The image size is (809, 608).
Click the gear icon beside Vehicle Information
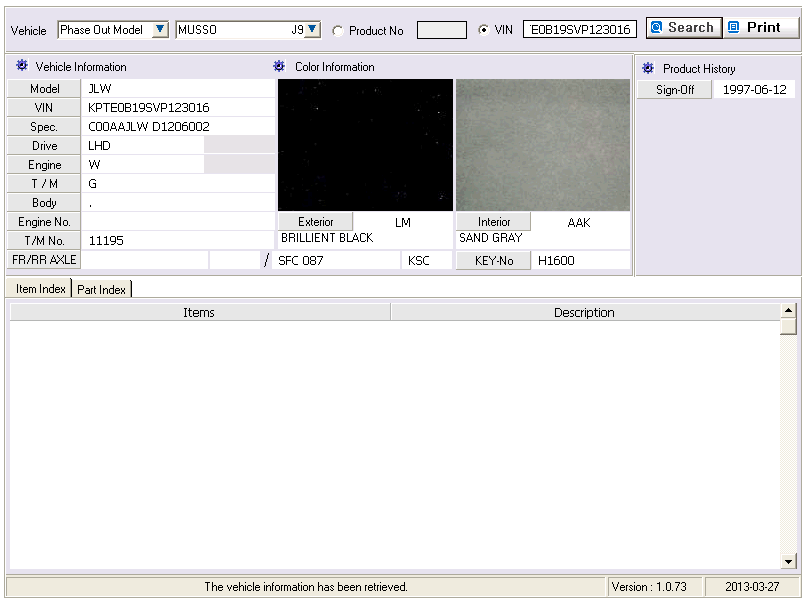pos(22,66)
